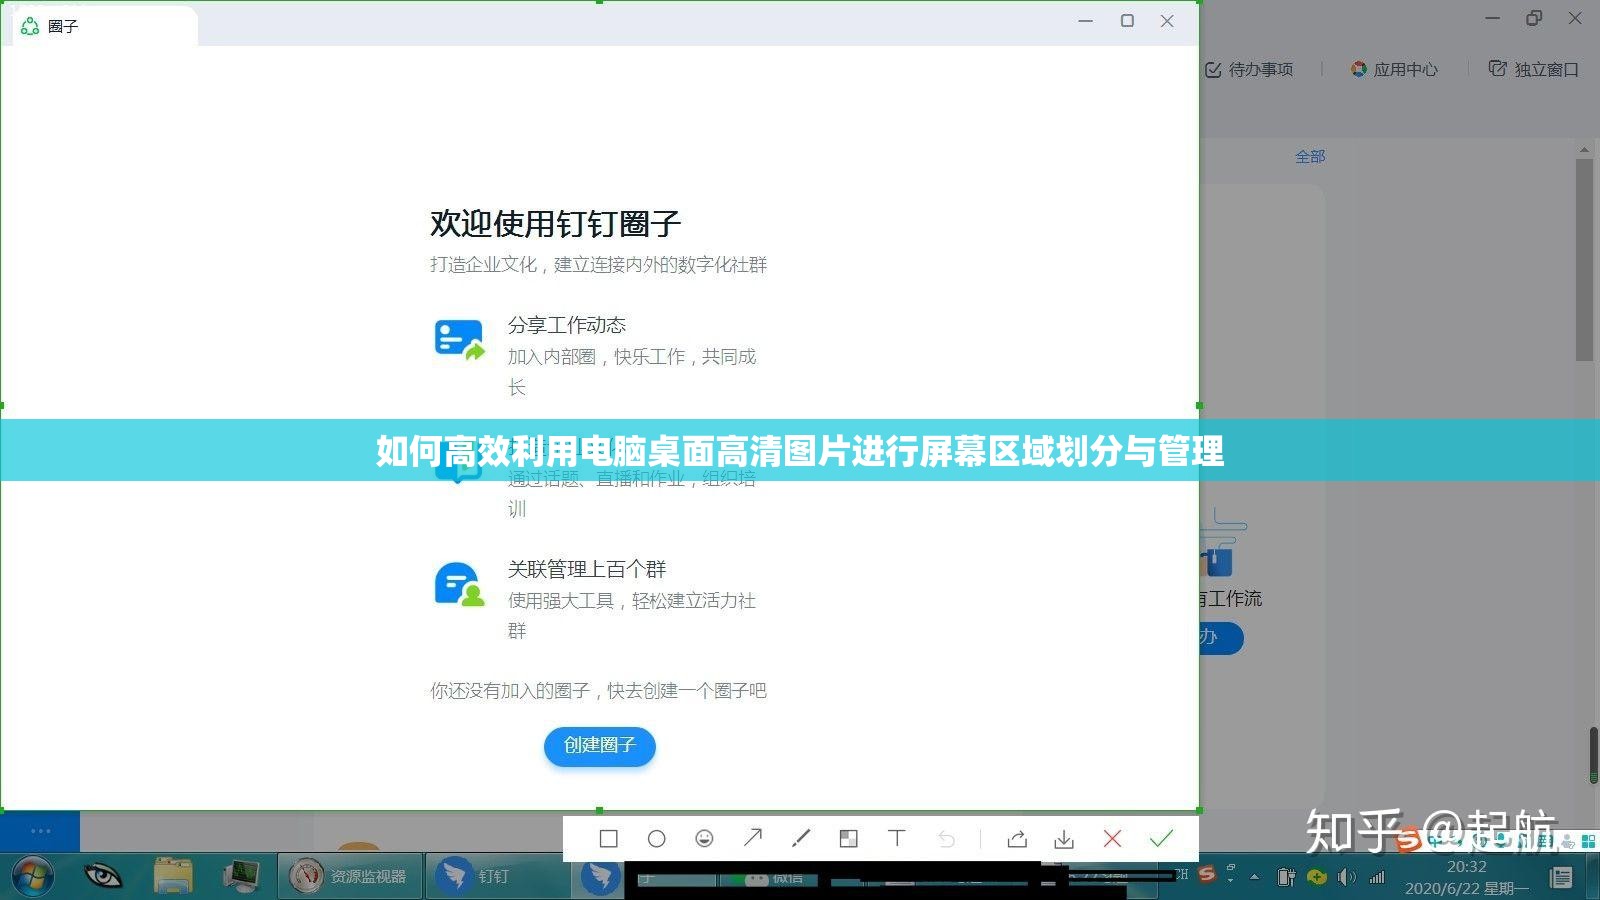
Task: Click the 分享工作动态 feature icon
Action: (x=459, y=340)
